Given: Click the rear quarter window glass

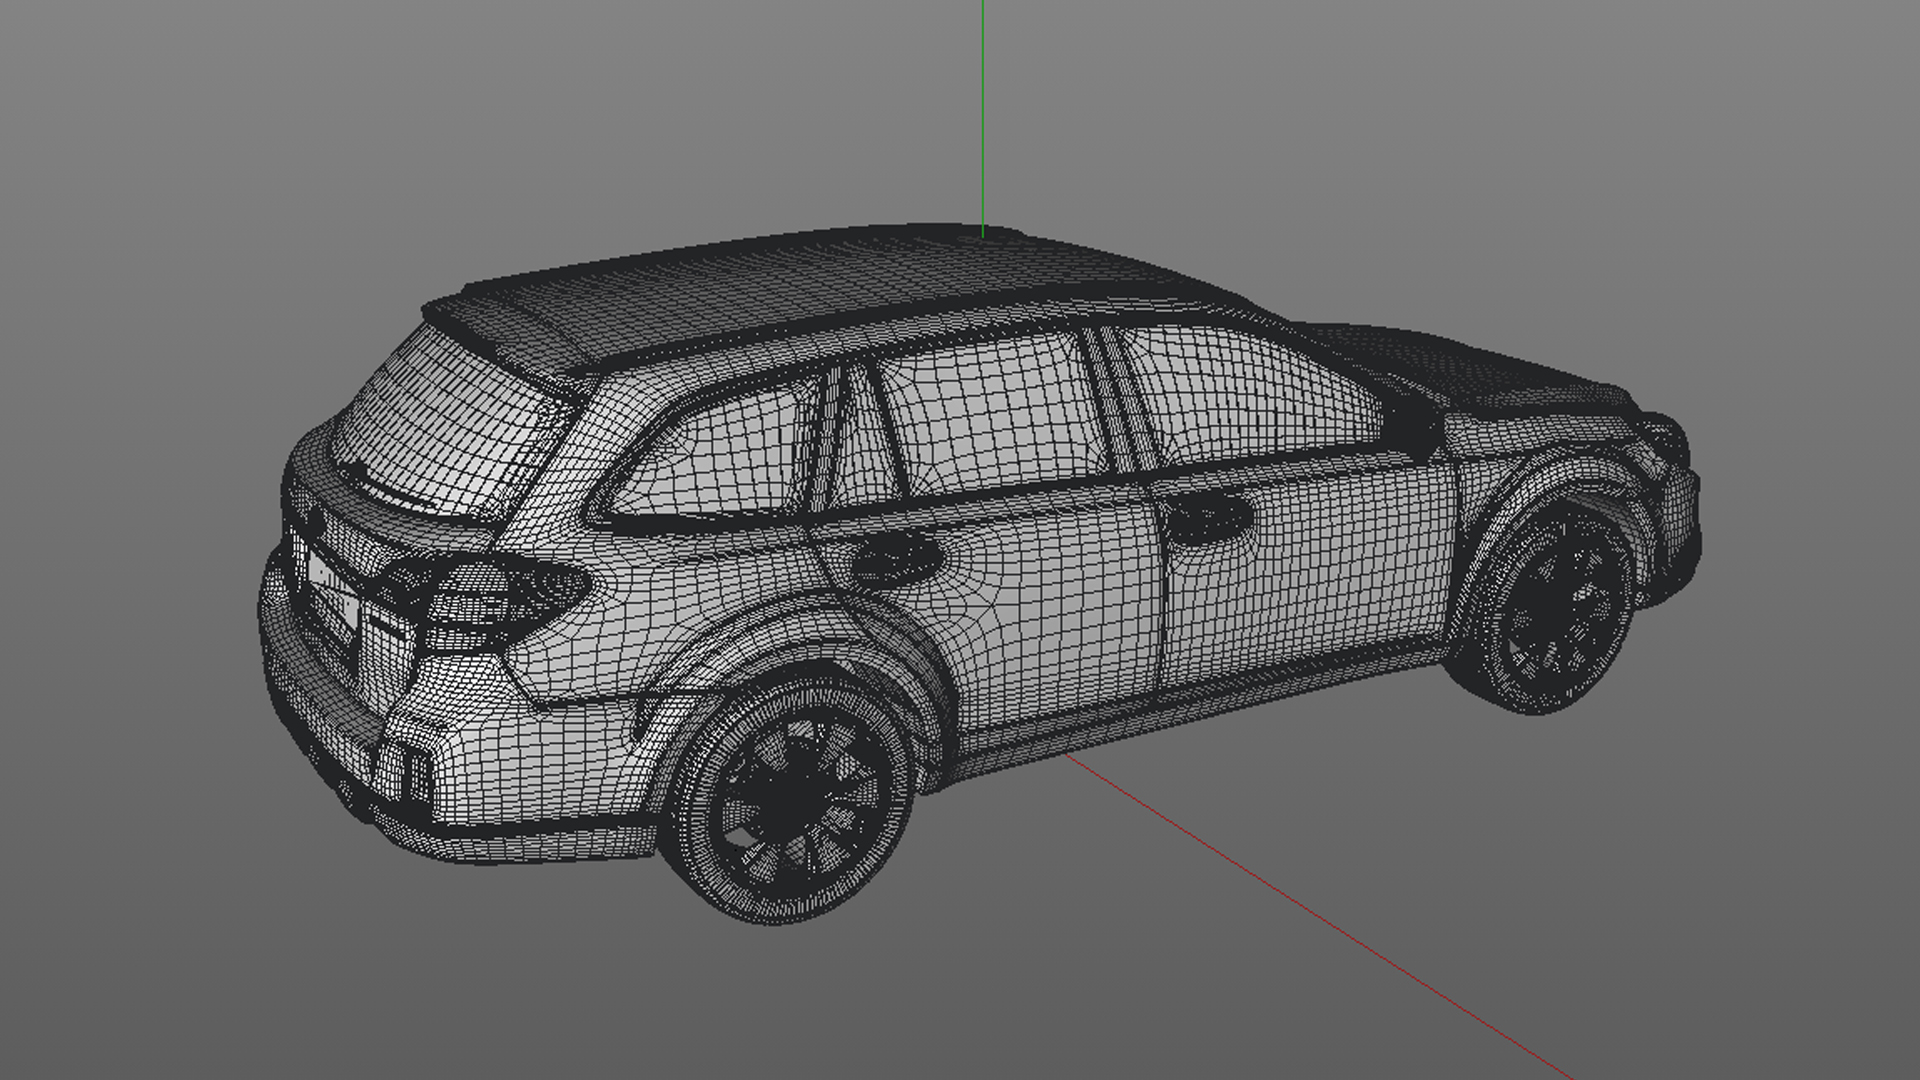Looking at the screenshot, I should point(715,455).
